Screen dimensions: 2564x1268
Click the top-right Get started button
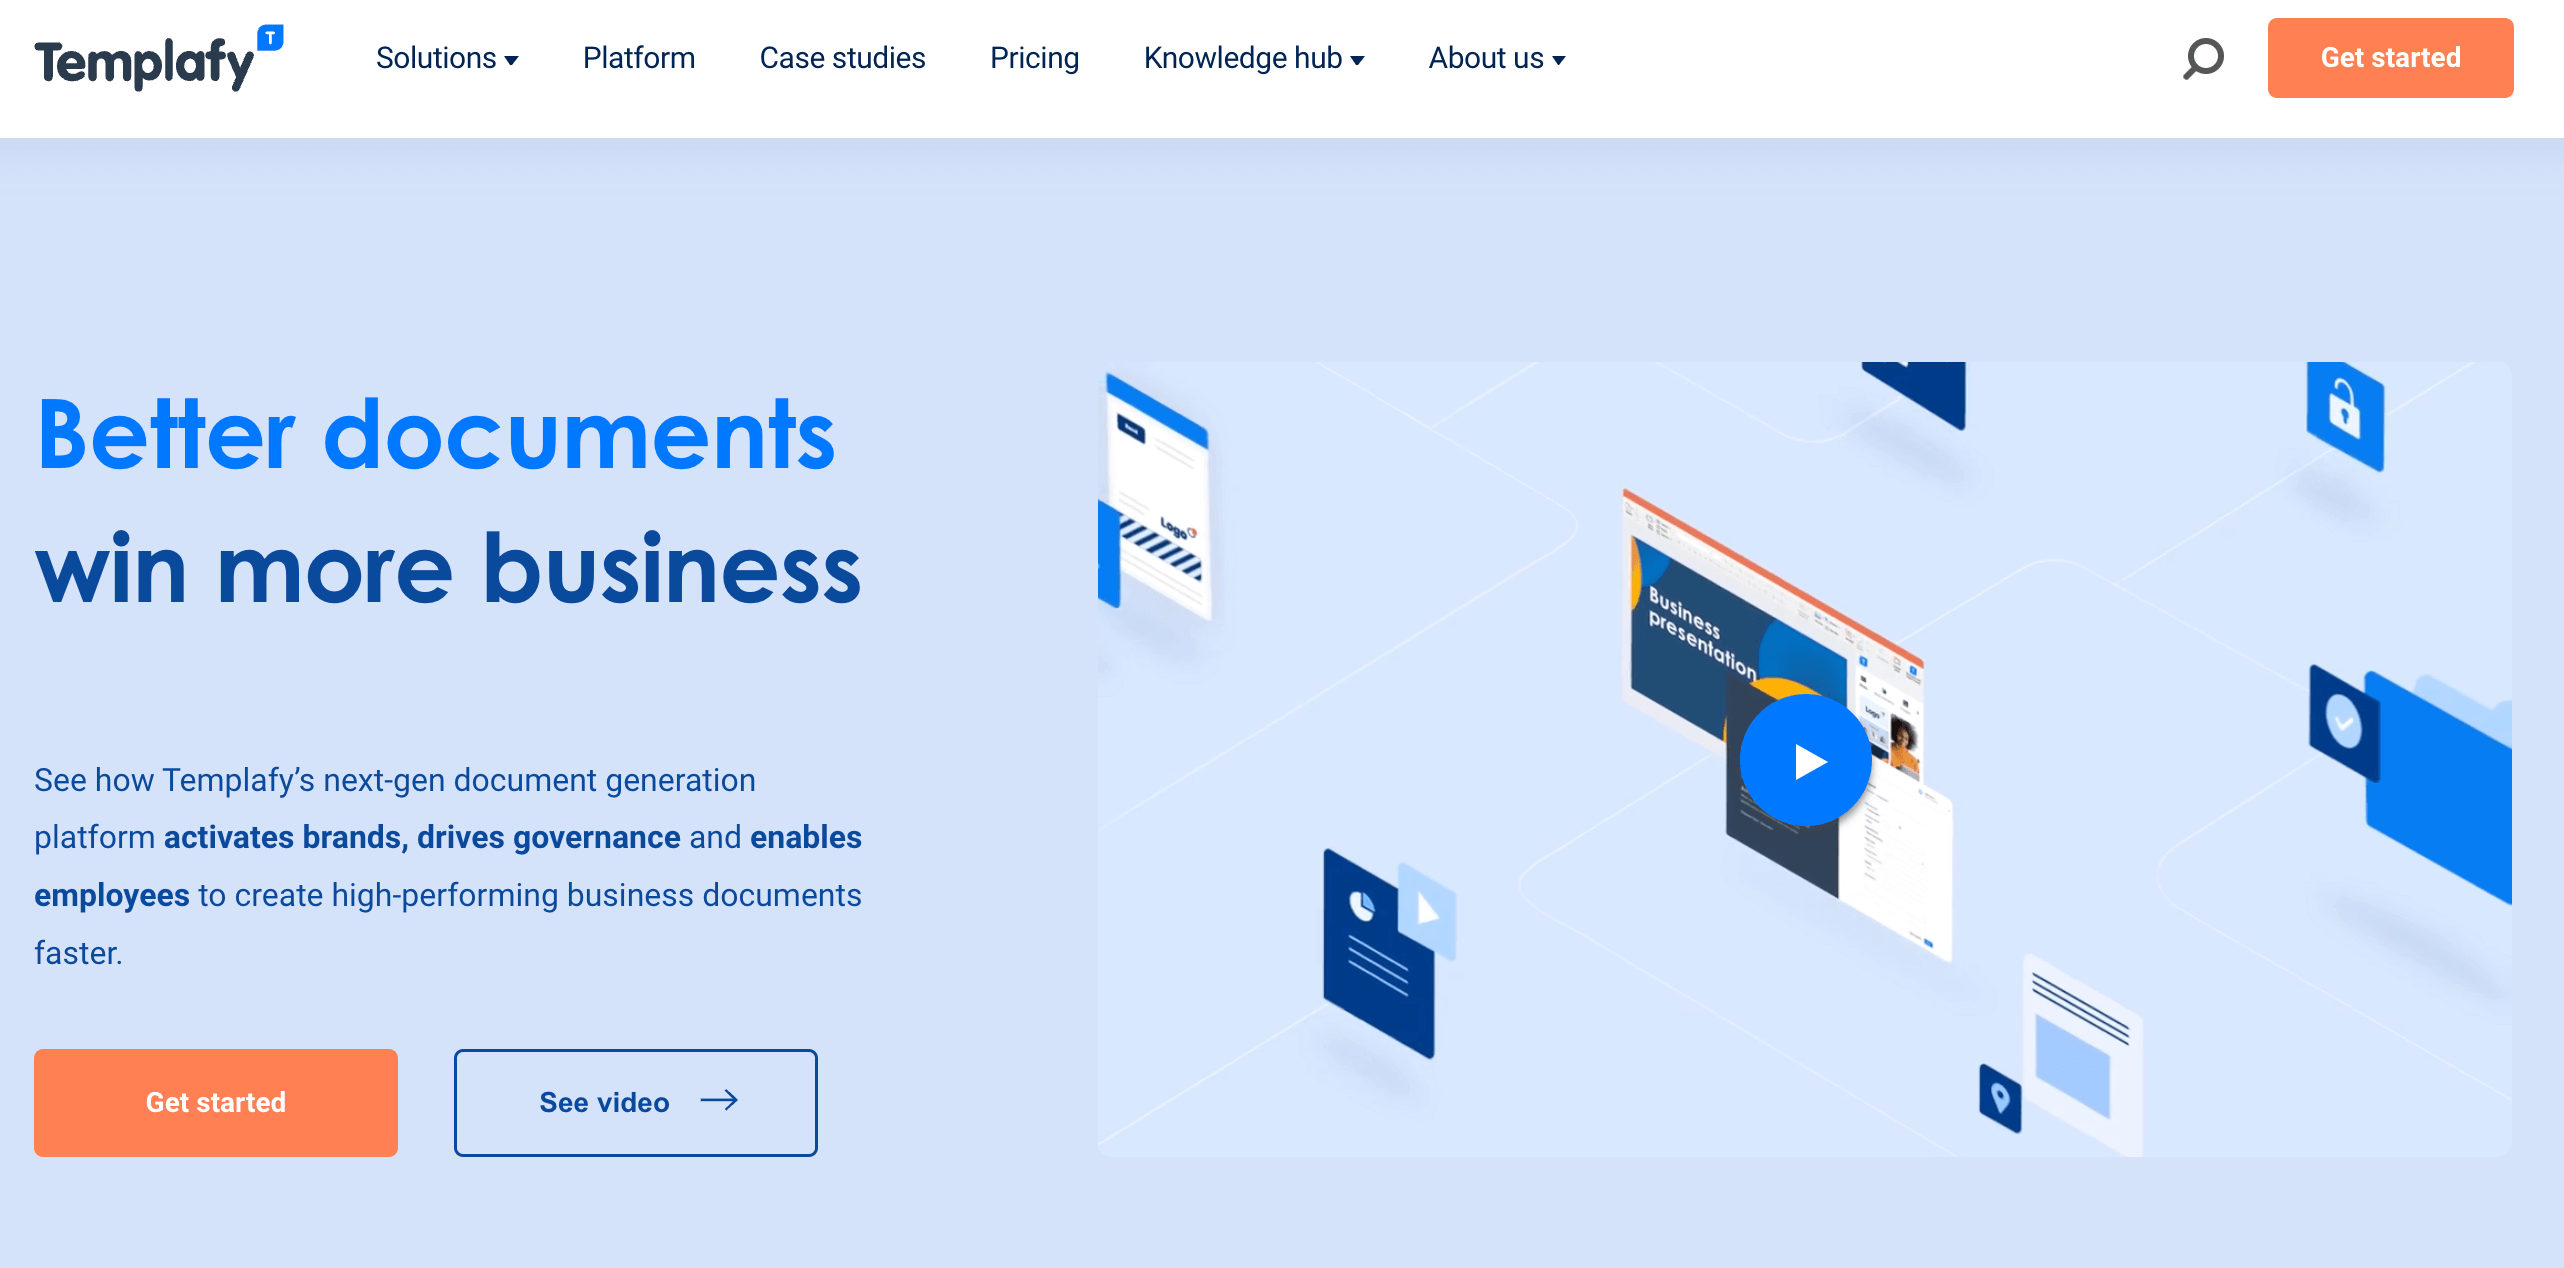point(2392,57)
